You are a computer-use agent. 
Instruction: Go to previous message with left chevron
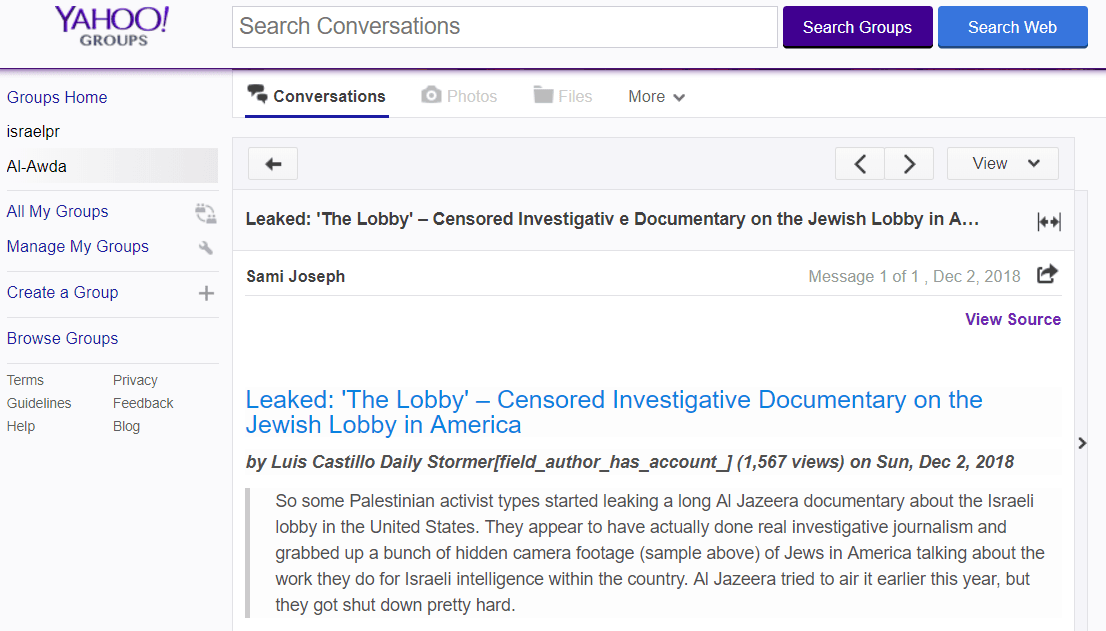860,164
